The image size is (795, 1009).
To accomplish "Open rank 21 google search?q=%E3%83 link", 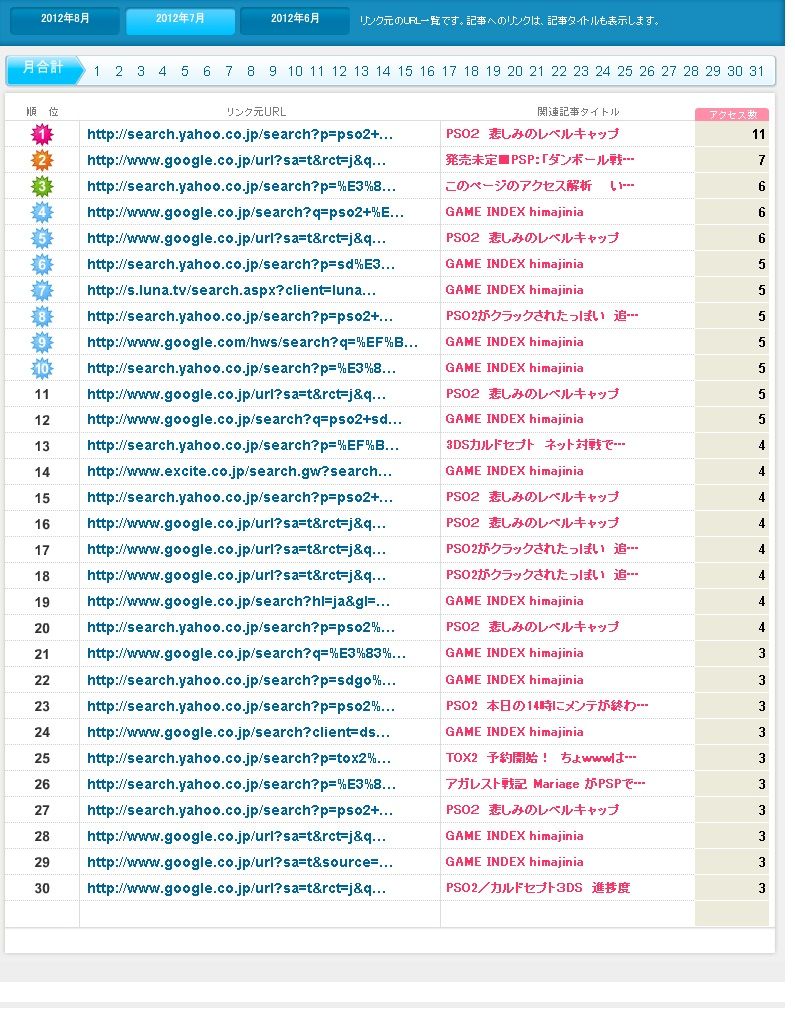I will pyautogui.click(x=247, y=654).
